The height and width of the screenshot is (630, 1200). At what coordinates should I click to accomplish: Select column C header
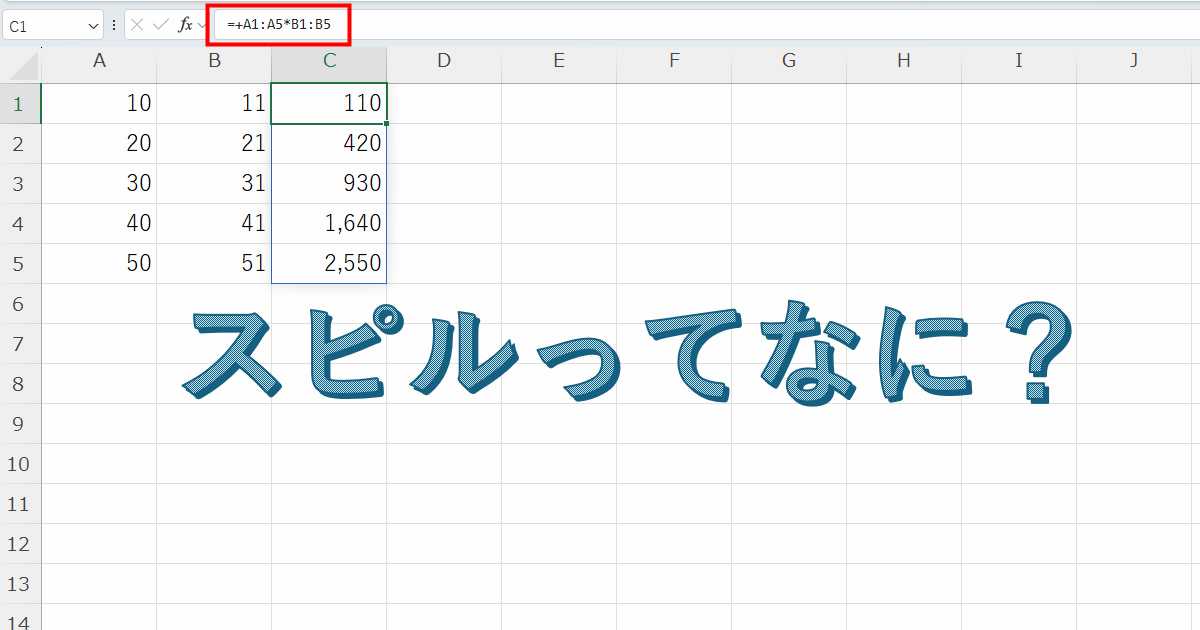tap(329, 61)
